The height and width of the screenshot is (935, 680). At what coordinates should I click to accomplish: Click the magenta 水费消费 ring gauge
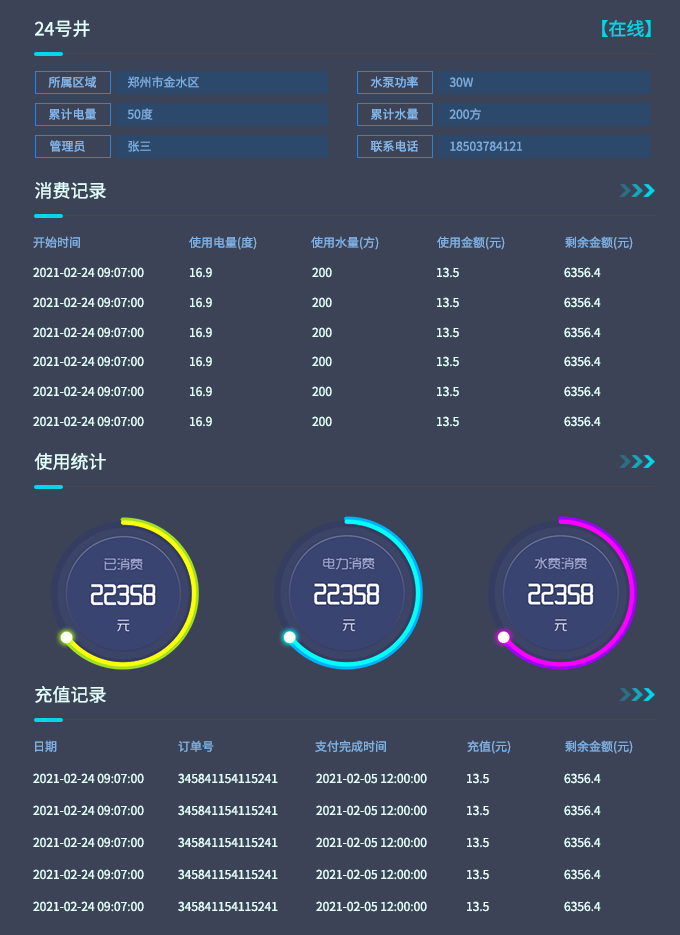(x=561, y=593)
